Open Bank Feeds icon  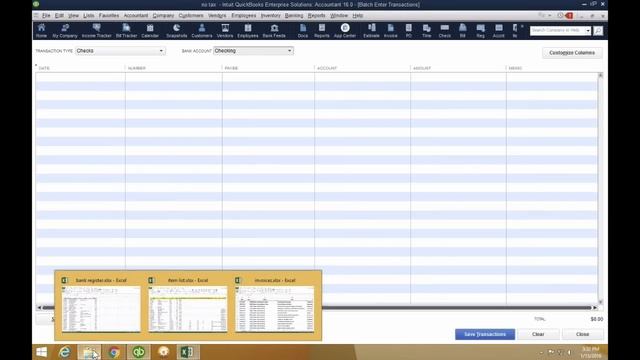[274, 31]
